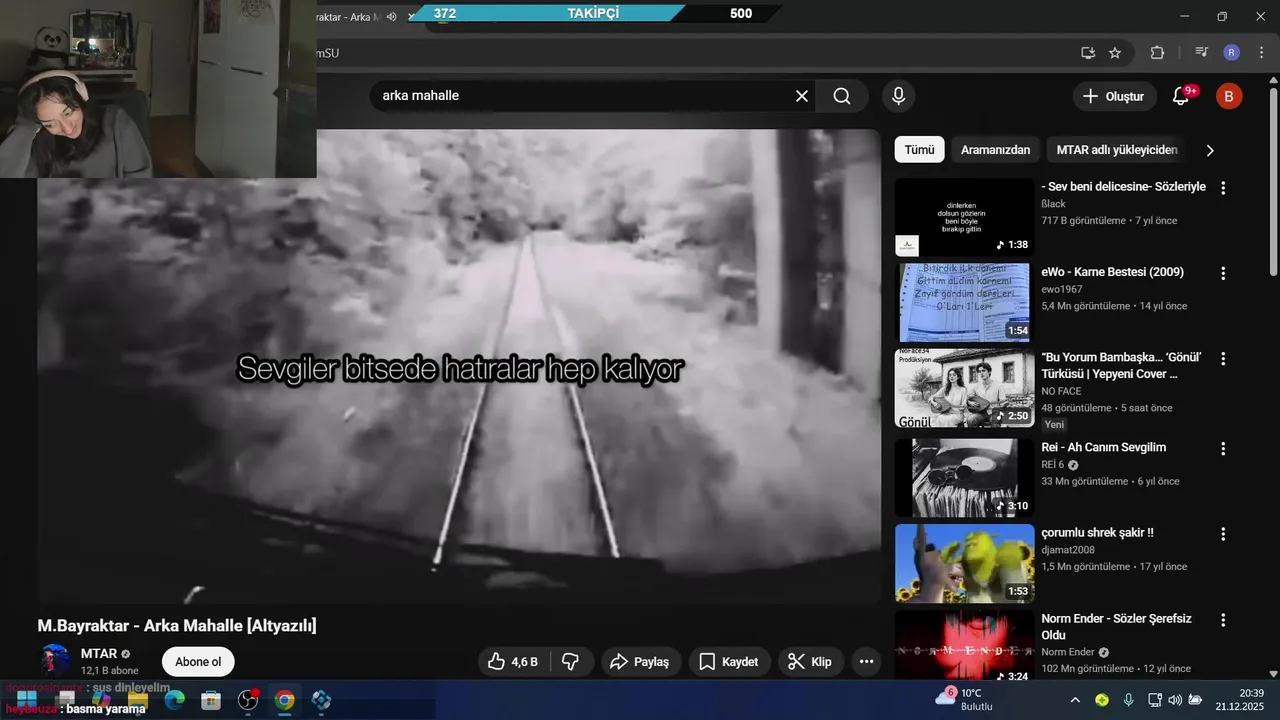1280x720 pixels.
Task: Open Microsoft Store from the taskbar
Action: pyautogui.click(x=211, y=700)
